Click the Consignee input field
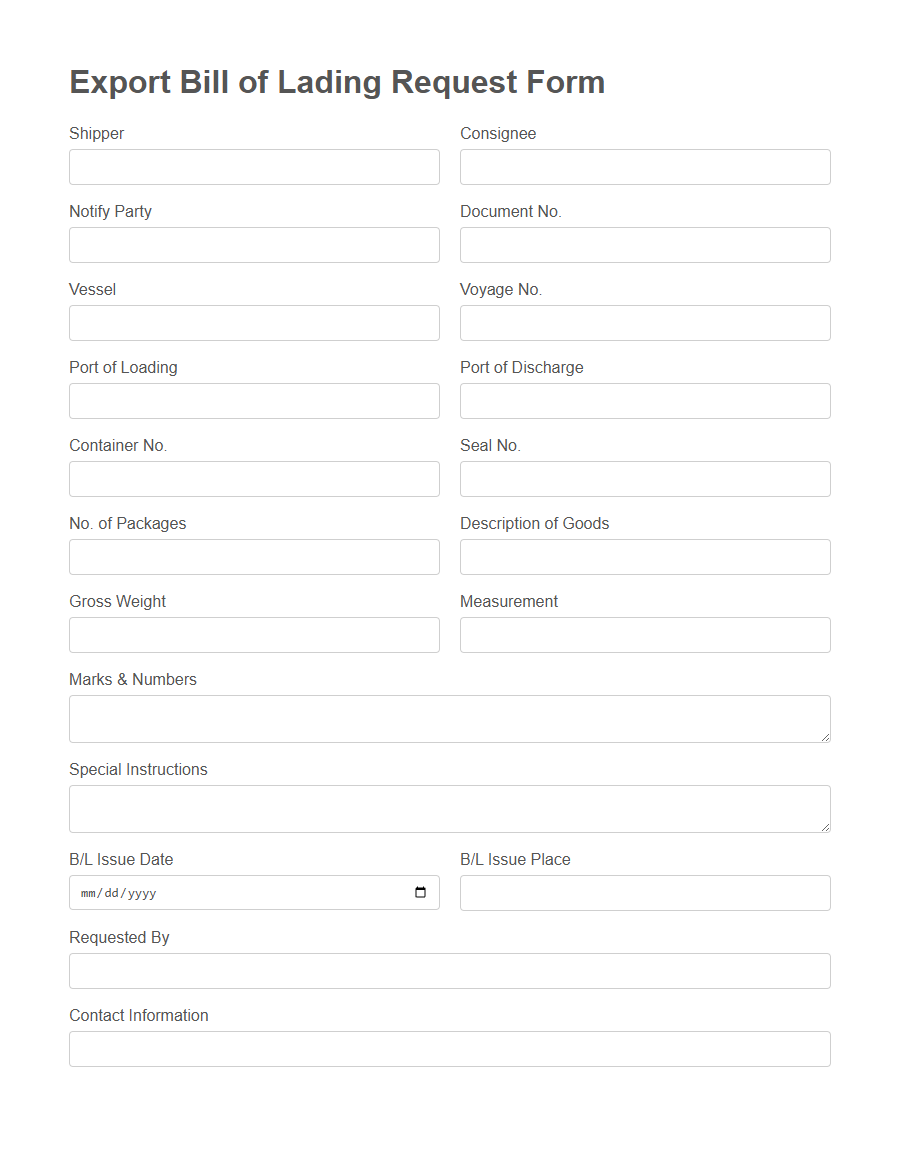 [x=644, y=167]
